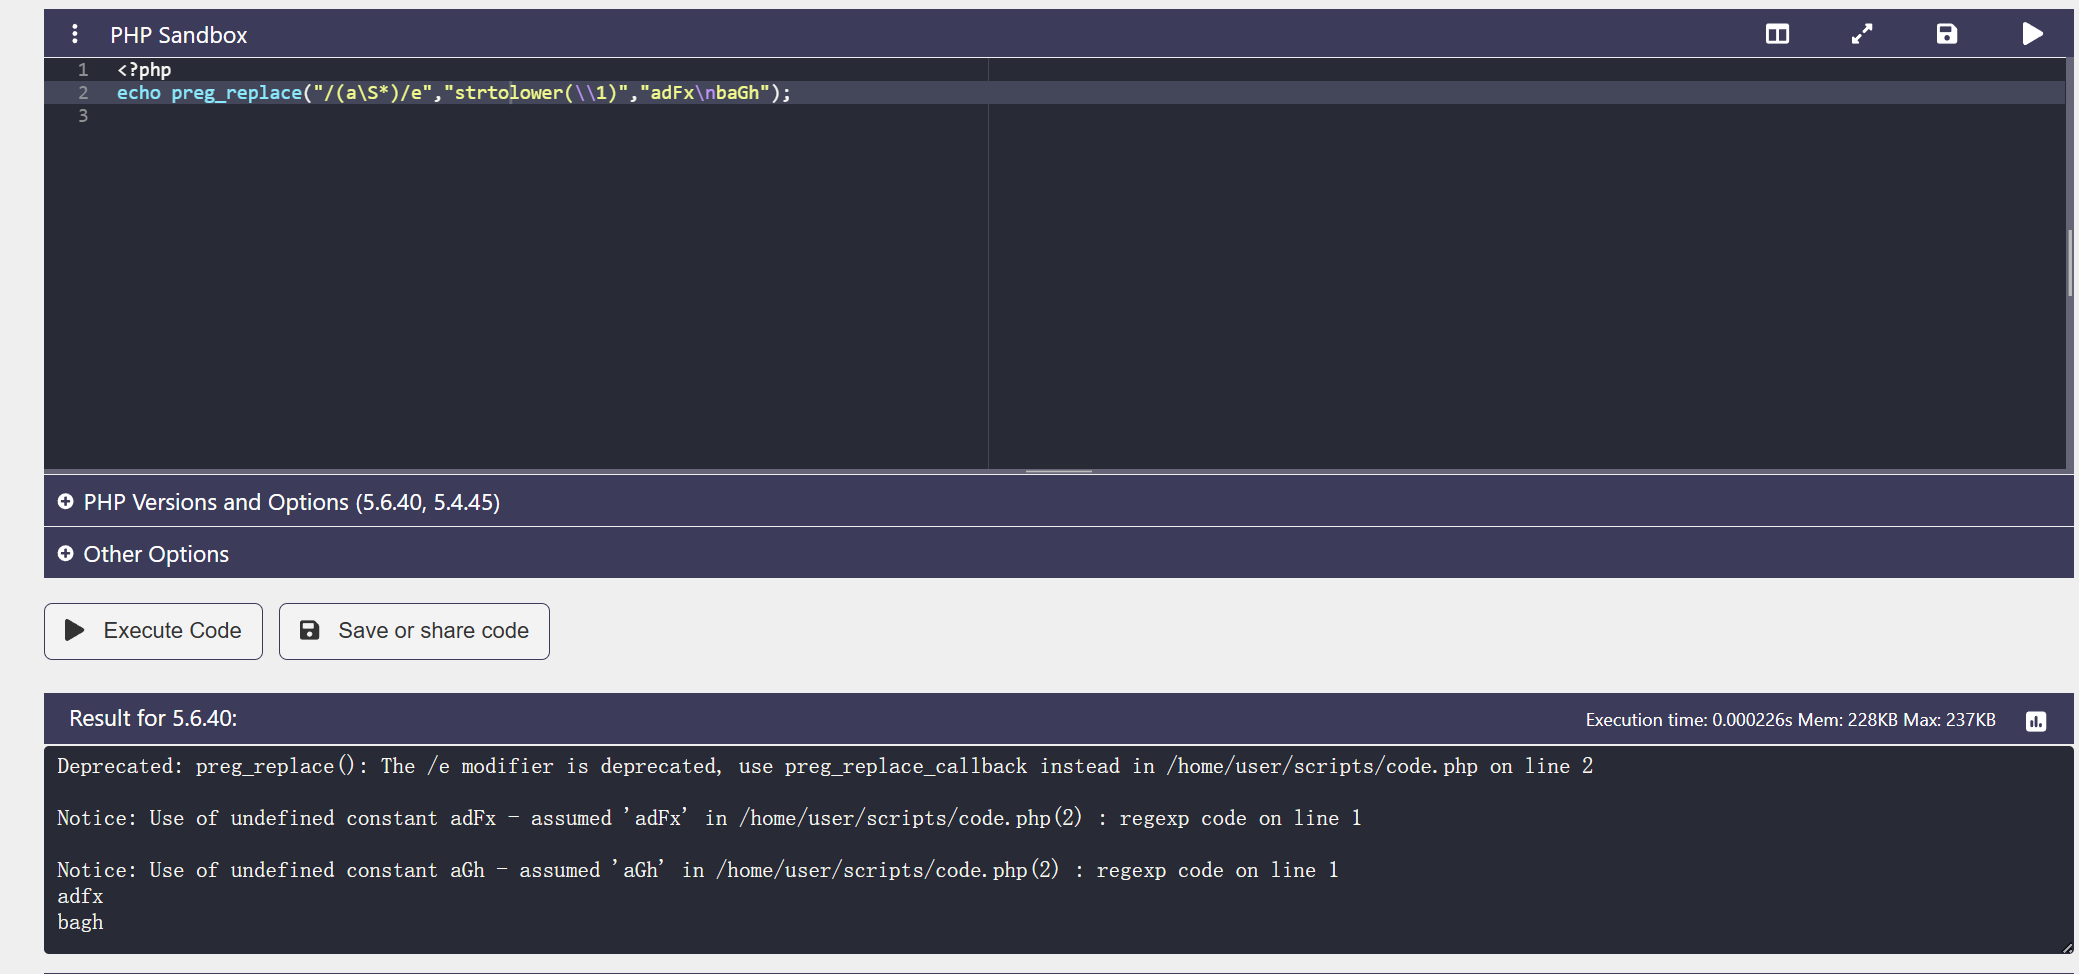Viewport: 2079px width, 974px height.
Task: Toggle the split view layout icon
Action: [x=1777, y=34]
